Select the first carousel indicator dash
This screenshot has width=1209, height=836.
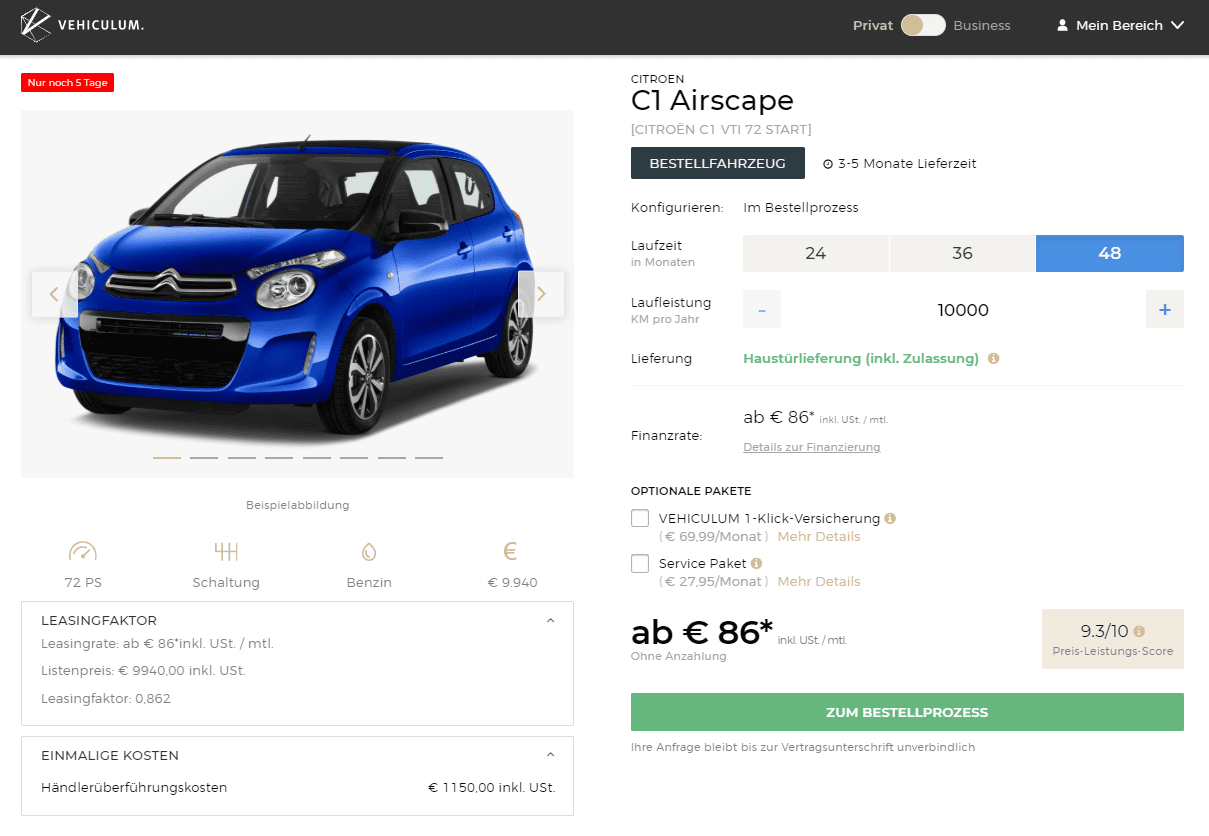coord(167,458)
